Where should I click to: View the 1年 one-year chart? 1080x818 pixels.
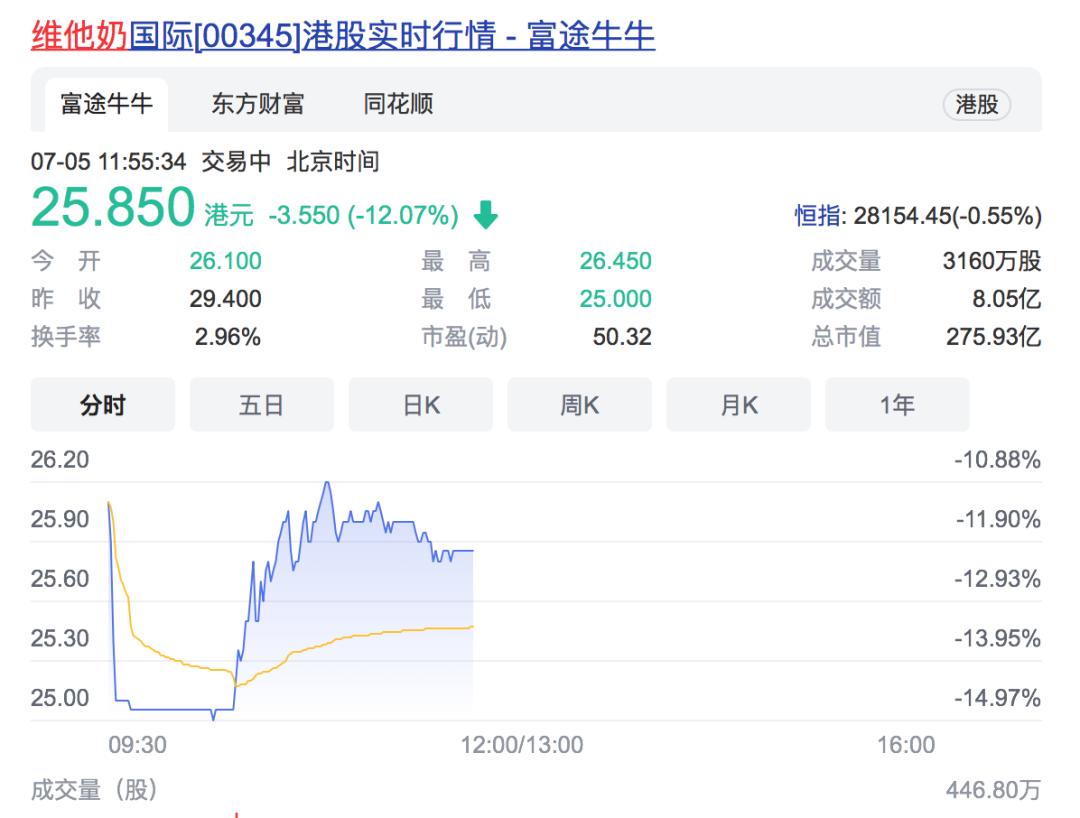897,405
